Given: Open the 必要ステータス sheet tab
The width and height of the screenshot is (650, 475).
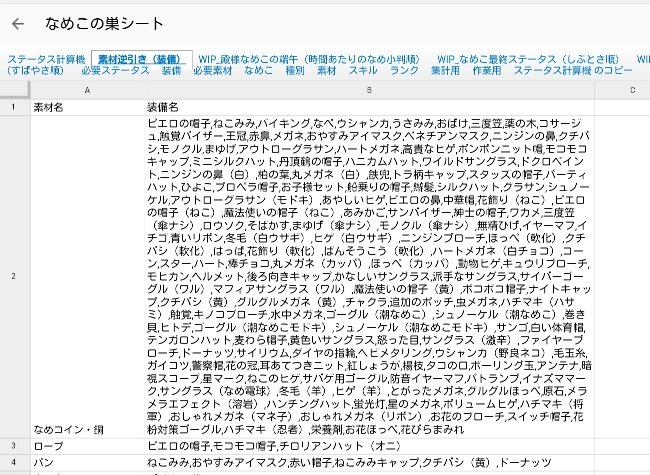Looking at the screenshot, I should 115,70.
